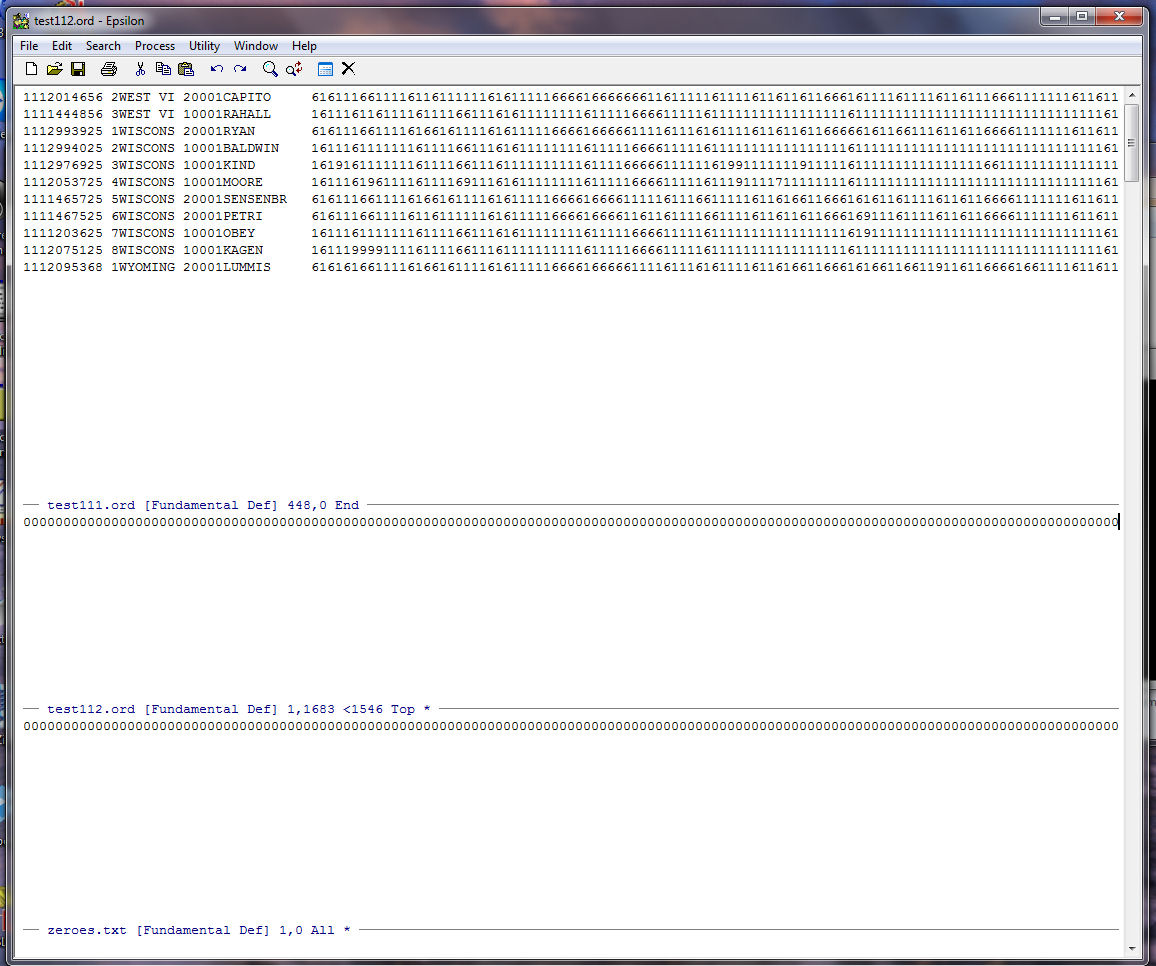Click the Copy toolbar icon
The height and width of the screenshot is (966, 1156).
(163, 69)
